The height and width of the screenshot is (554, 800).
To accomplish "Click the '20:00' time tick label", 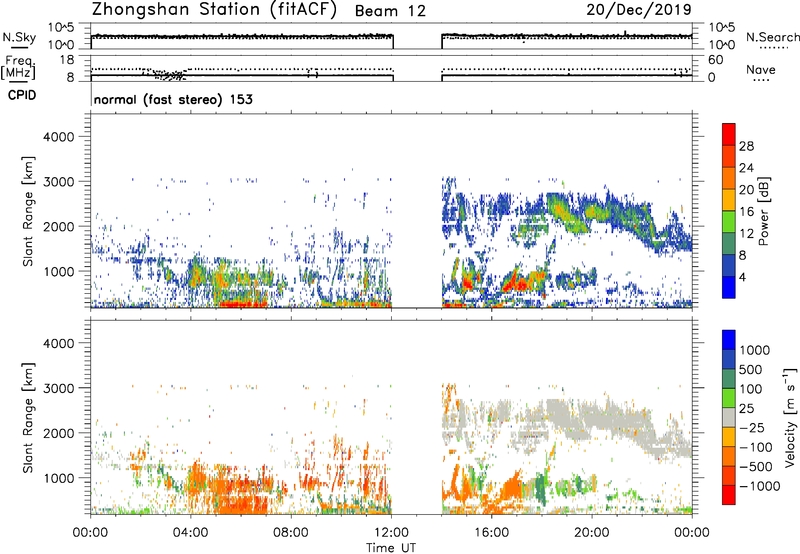I will pos(591,533).
